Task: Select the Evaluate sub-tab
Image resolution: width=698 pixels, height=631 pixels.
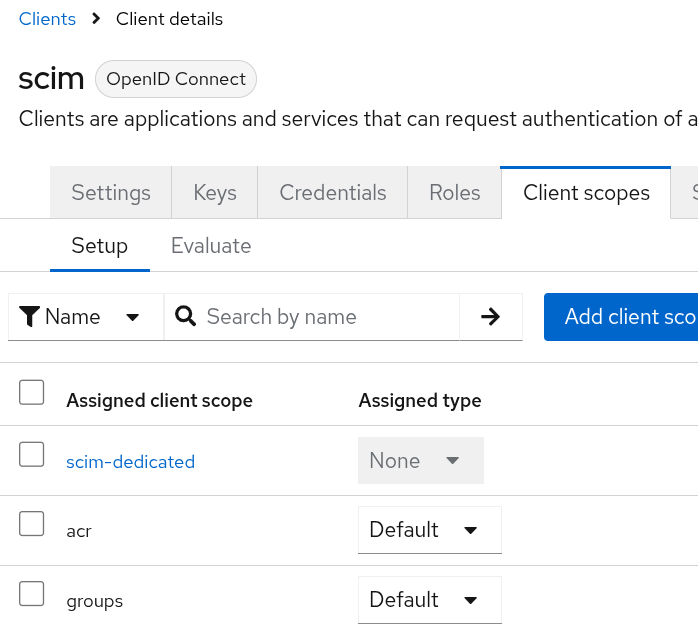Action: (211, 246)
